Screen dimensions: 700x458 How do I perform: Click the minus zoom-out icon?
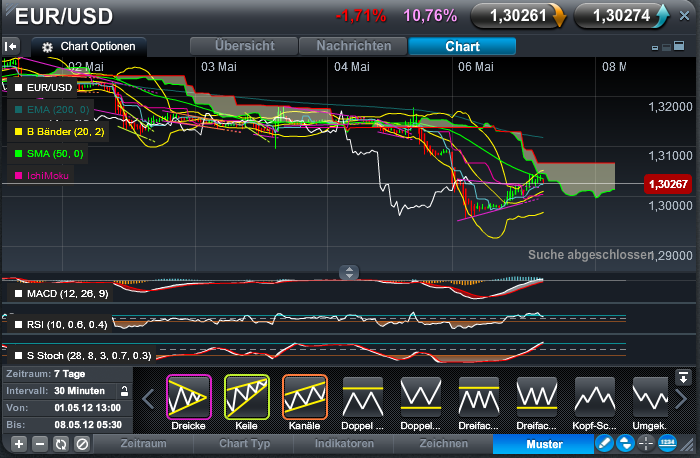(40, 444)
